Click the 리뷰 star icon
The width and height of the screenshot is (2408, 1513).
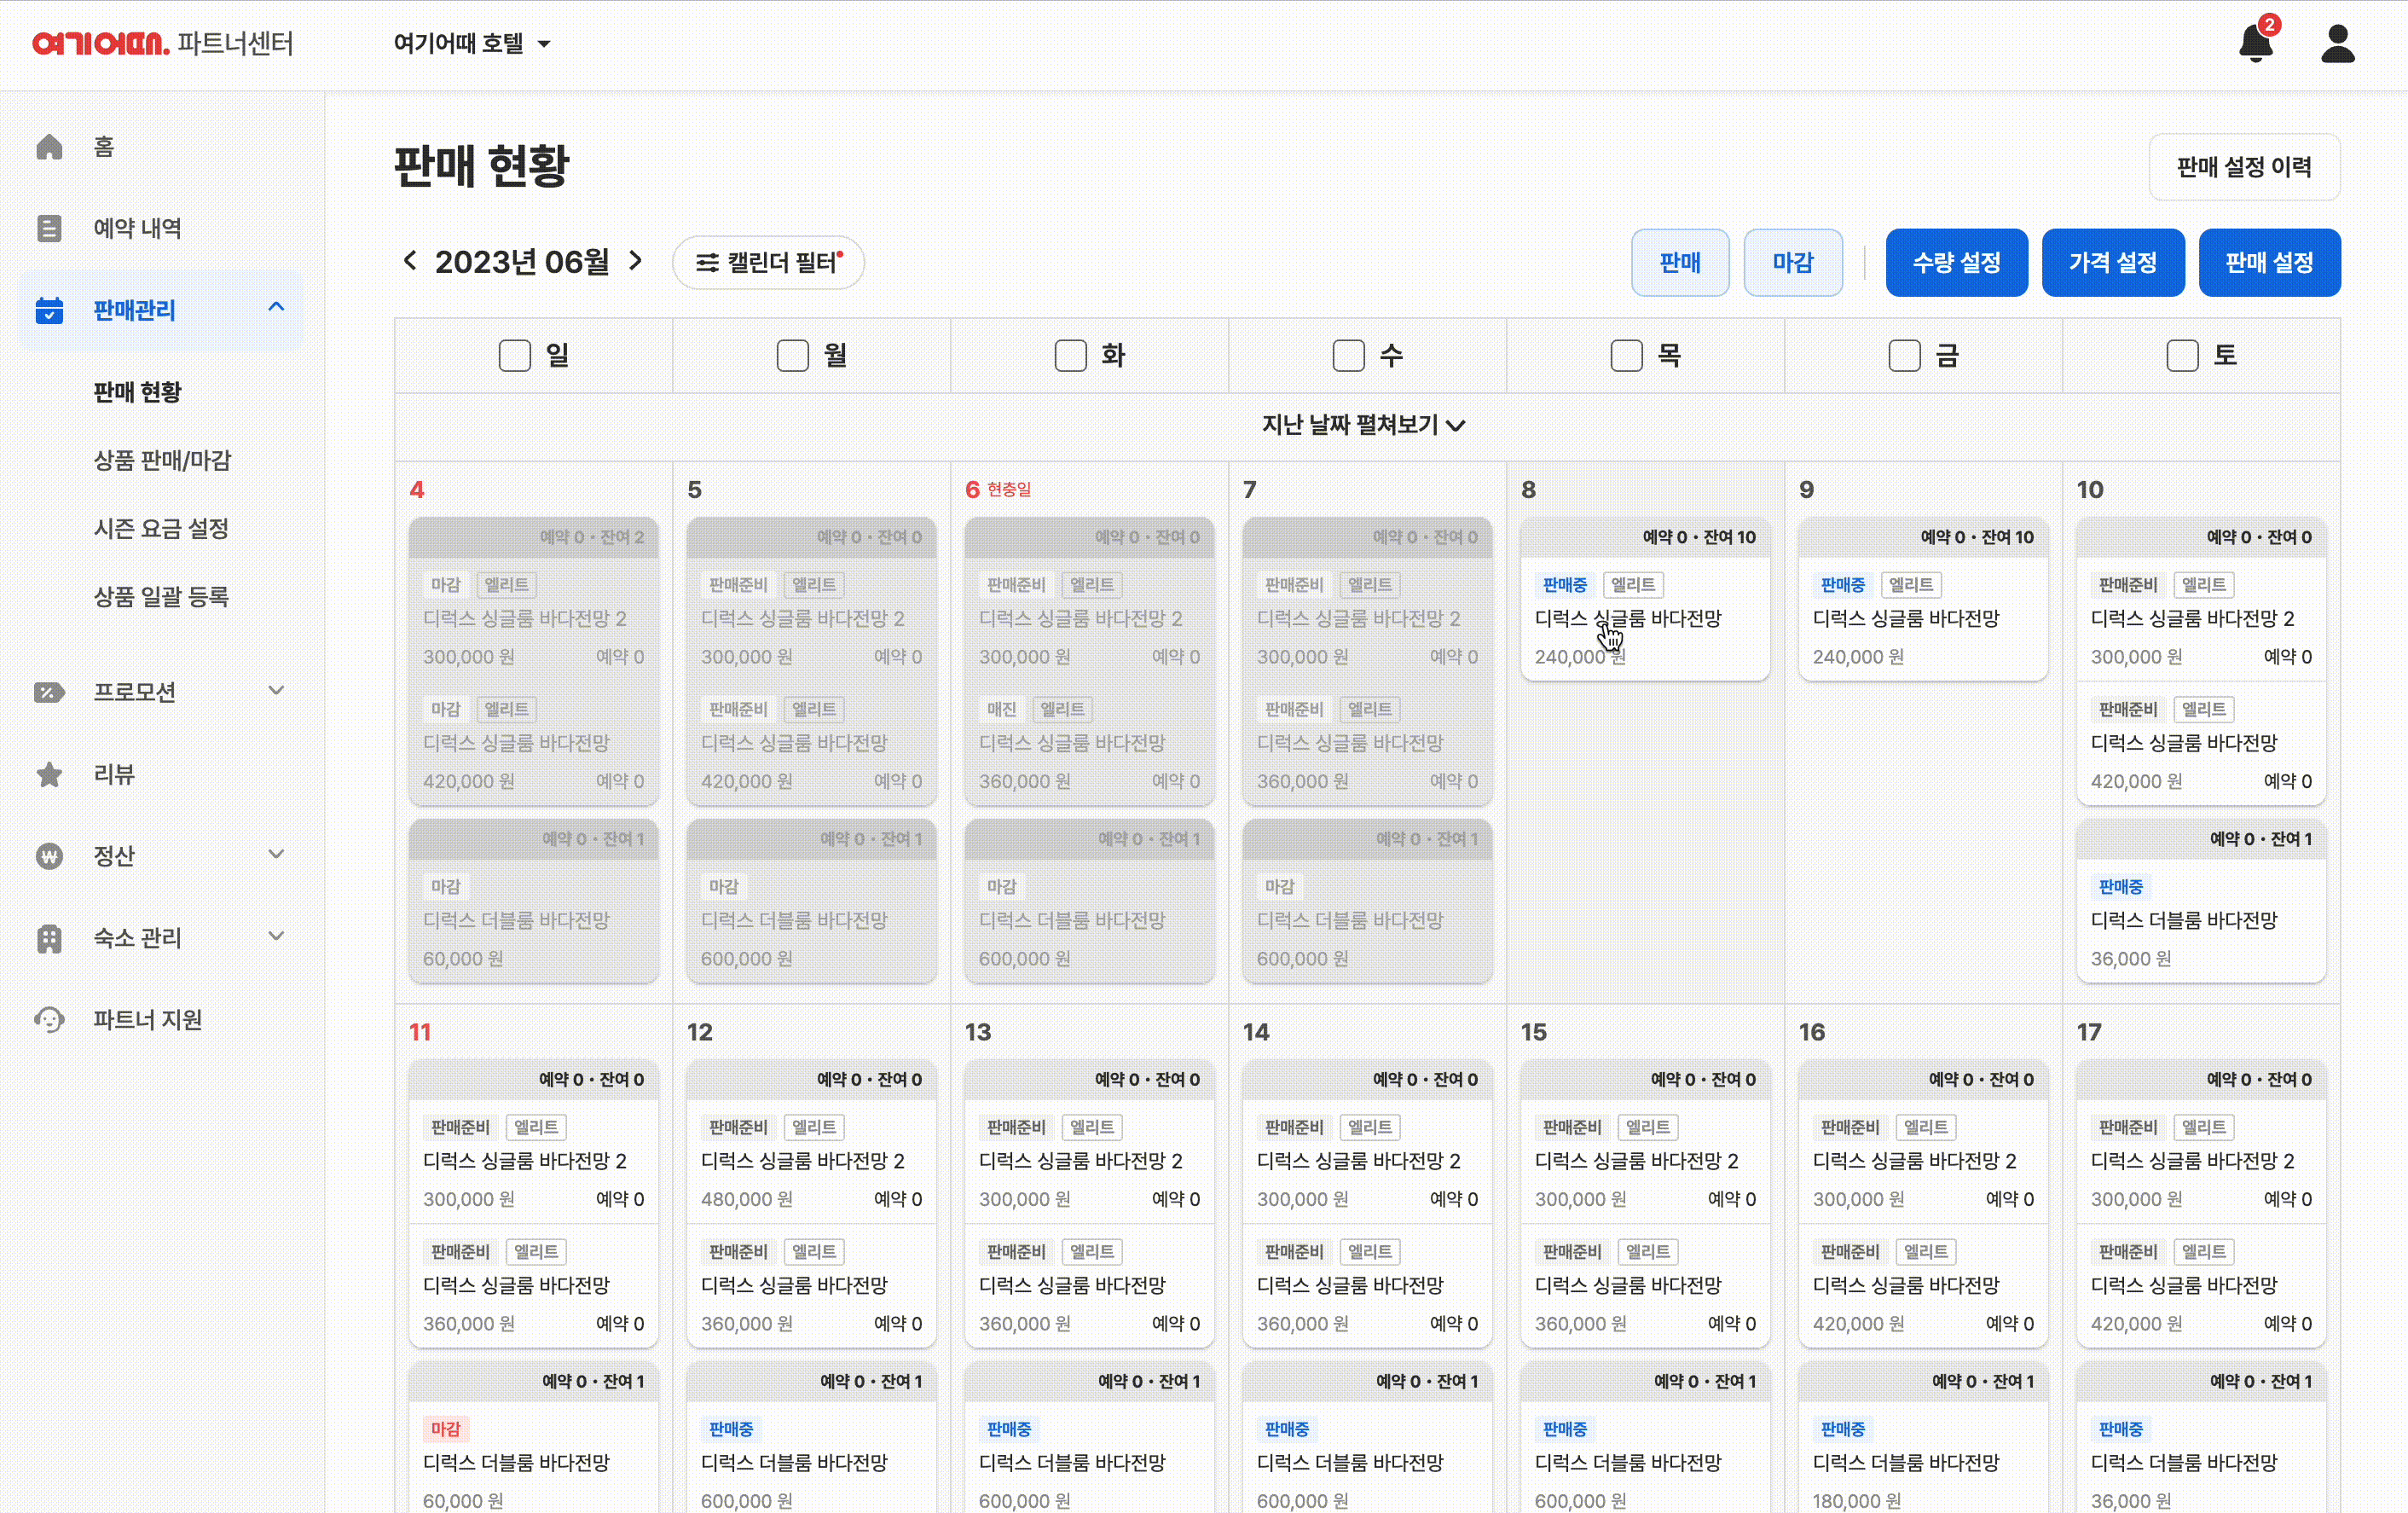point(49,774)
